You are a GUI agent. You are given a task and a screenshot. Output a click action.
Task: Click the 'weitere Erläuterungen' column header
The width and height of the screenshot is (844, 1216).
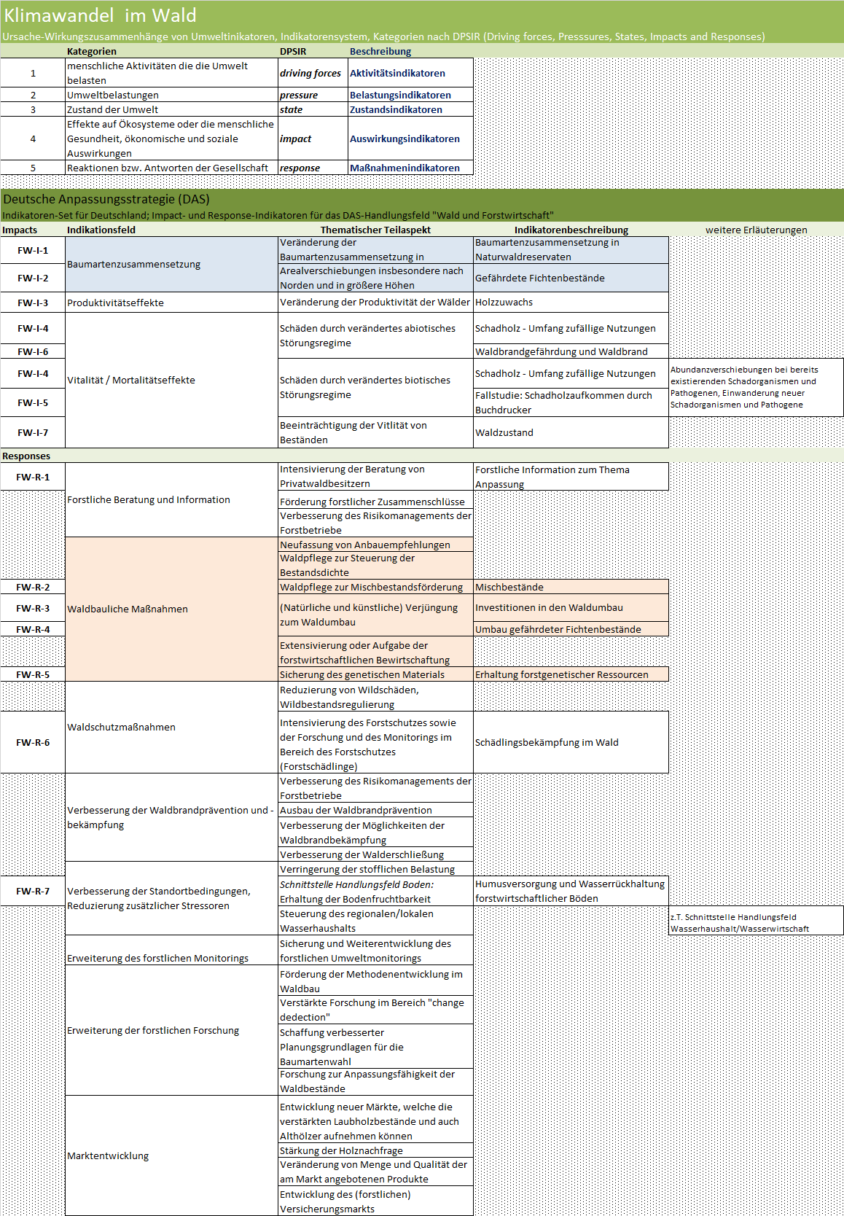pos(755,230)
